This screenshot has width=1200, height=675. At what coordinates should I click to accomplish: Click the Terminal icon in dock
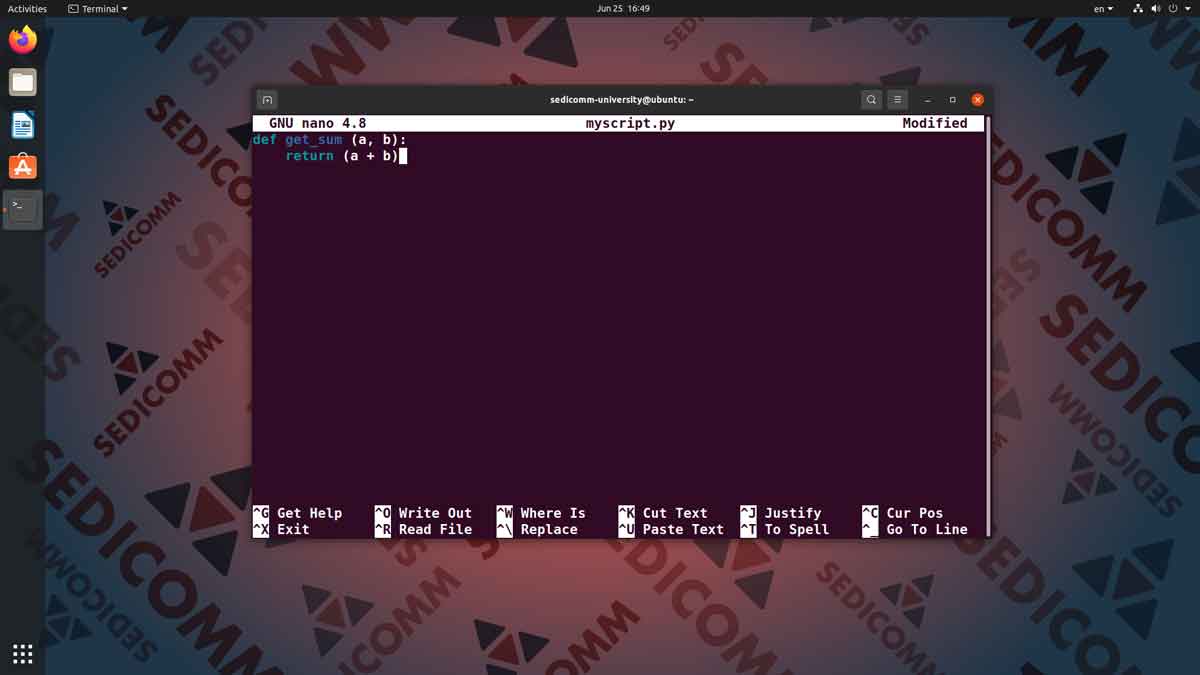coord(23,209)
